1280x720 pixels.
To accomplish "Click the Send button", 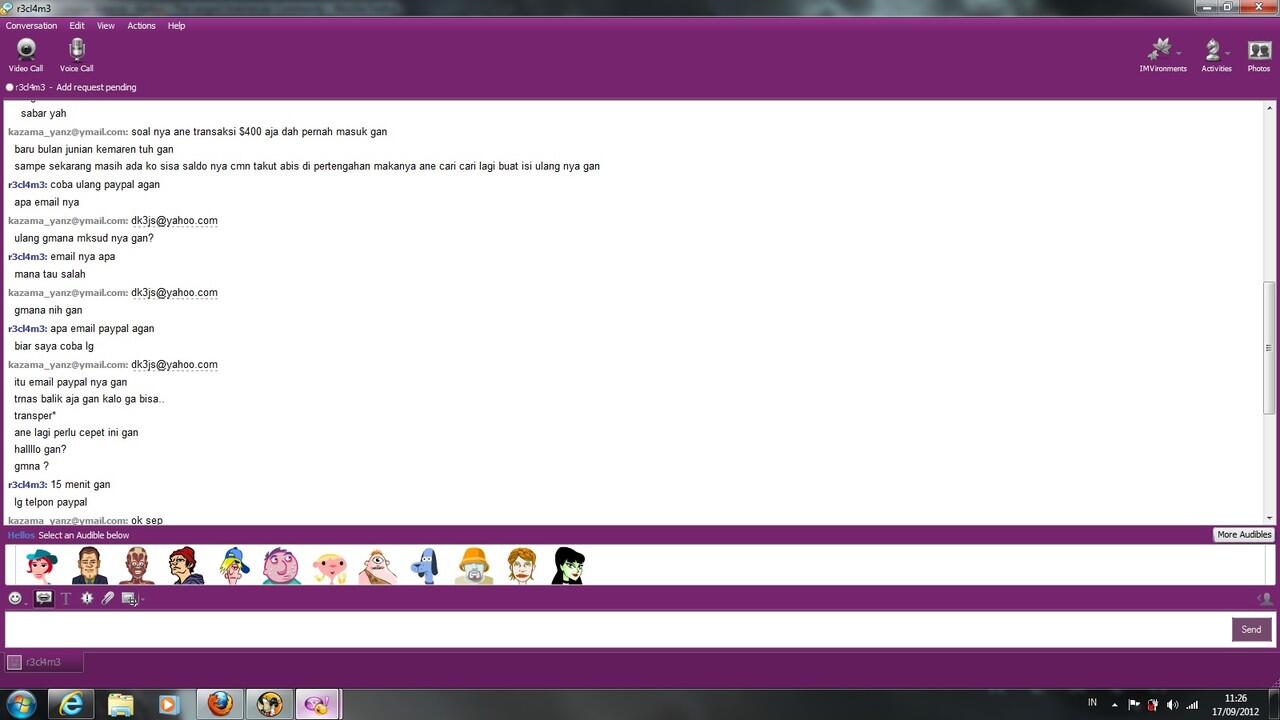I will pyautogui.click(x=1251, y=629).
